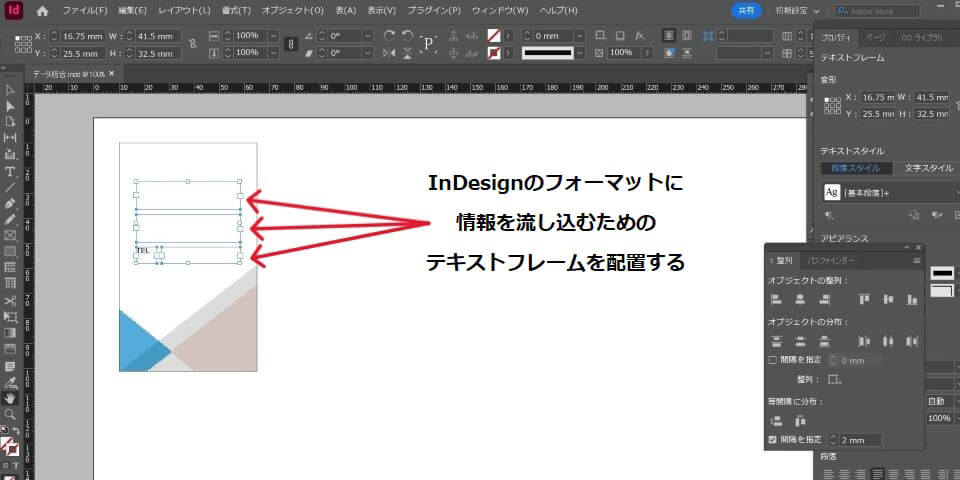Toggle the constrain proportions link for scale

click(290, 44)
